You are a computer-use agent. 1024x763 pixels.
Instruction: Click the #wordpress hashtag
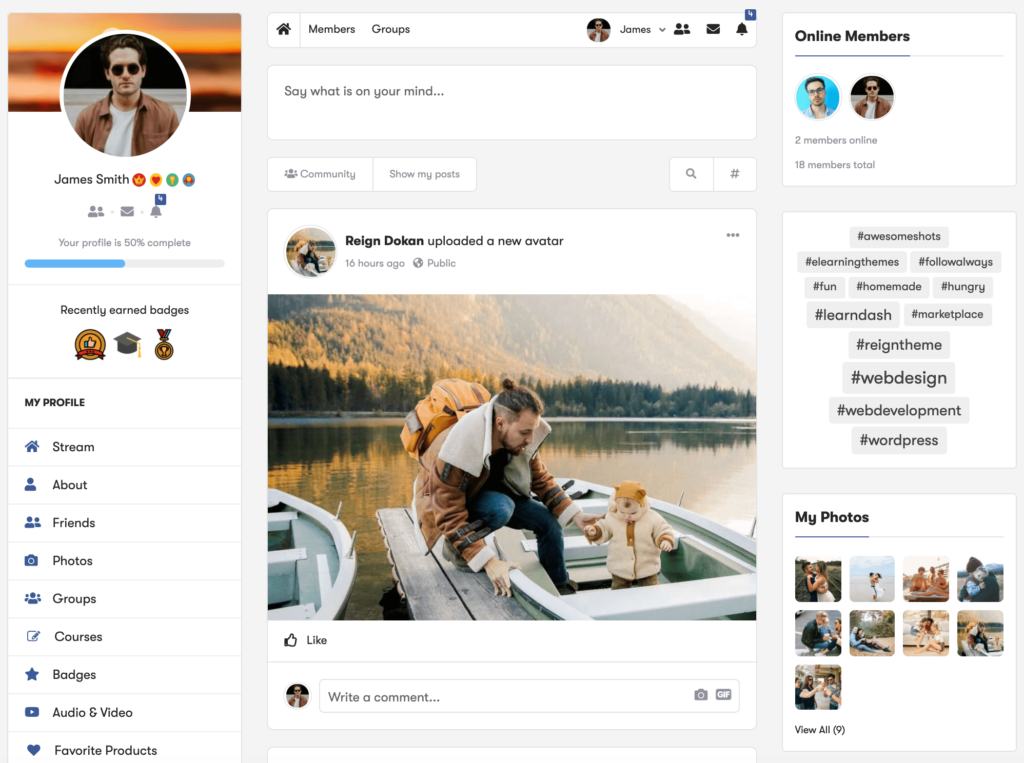[899, 440]
